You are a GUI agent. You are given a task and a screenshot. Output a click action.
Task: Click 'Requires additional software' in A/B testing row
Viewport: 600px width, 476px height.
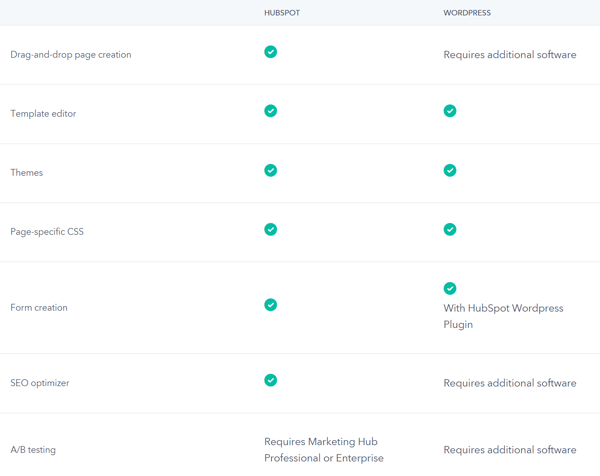510,450
